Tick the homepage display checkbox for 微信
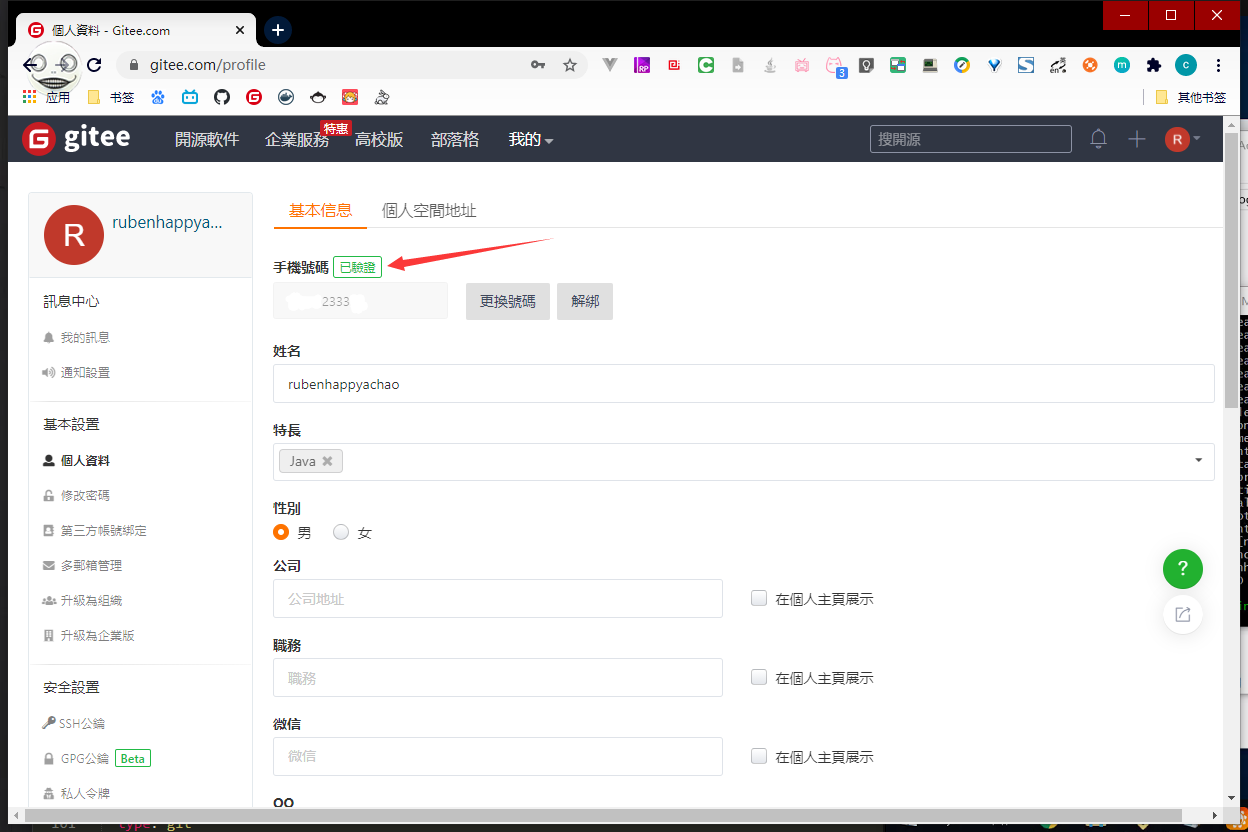Screen dimensions: 1248x832 (x=759, y=756)
